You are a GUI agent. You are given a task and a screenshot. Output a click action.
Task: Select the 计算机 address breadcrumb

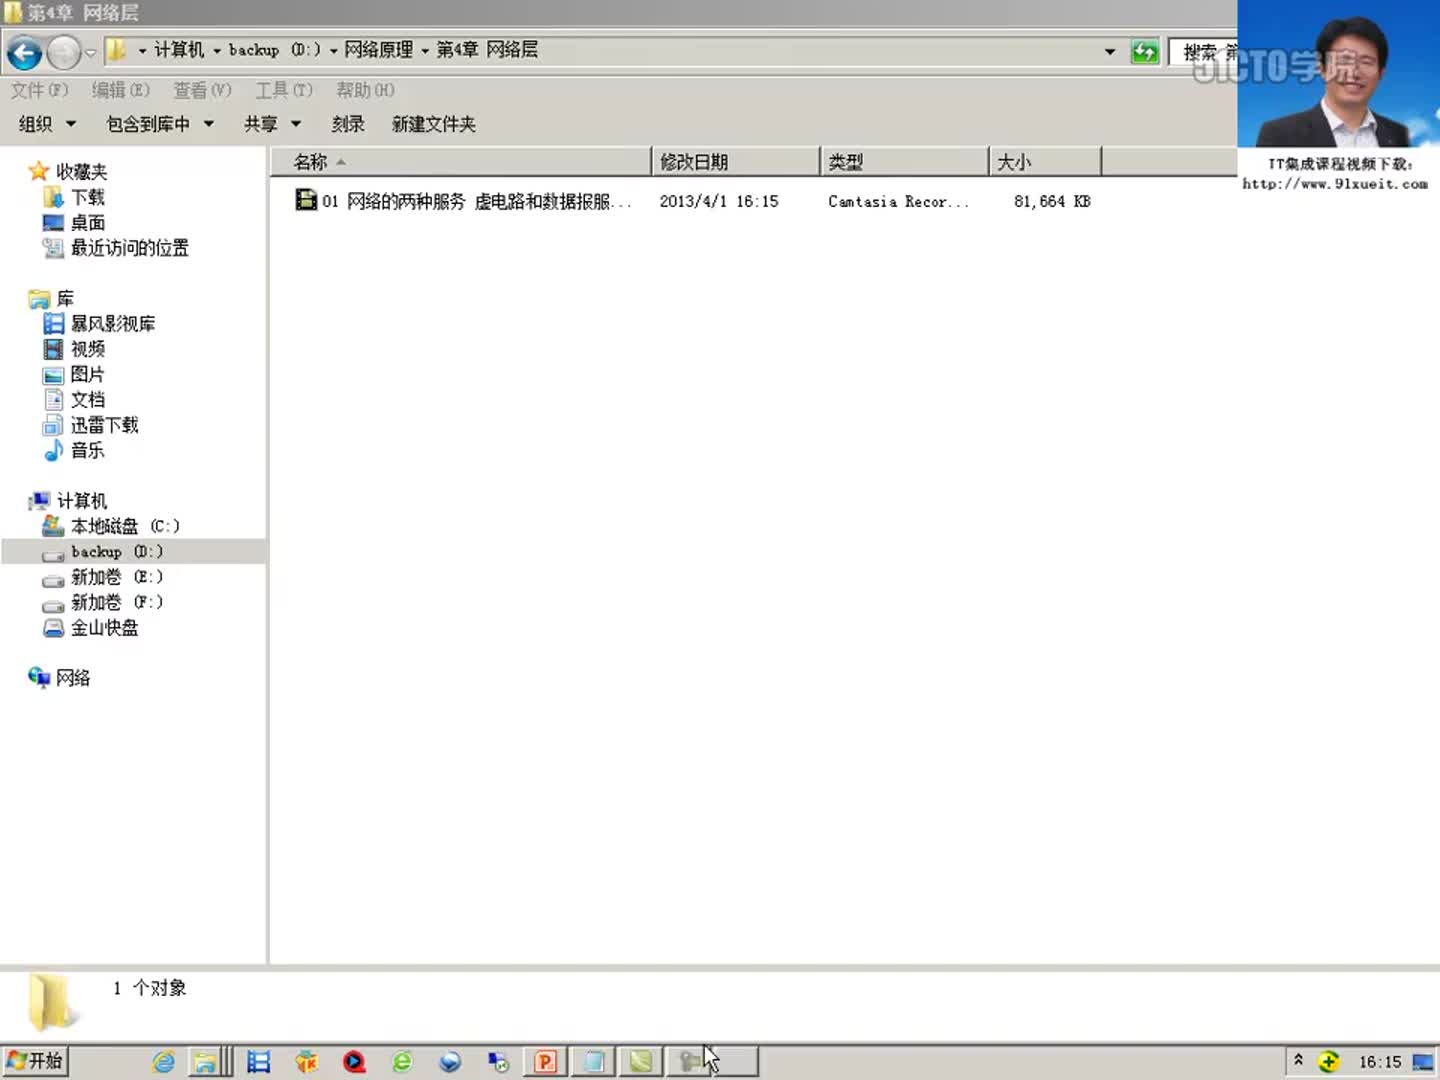178,50
